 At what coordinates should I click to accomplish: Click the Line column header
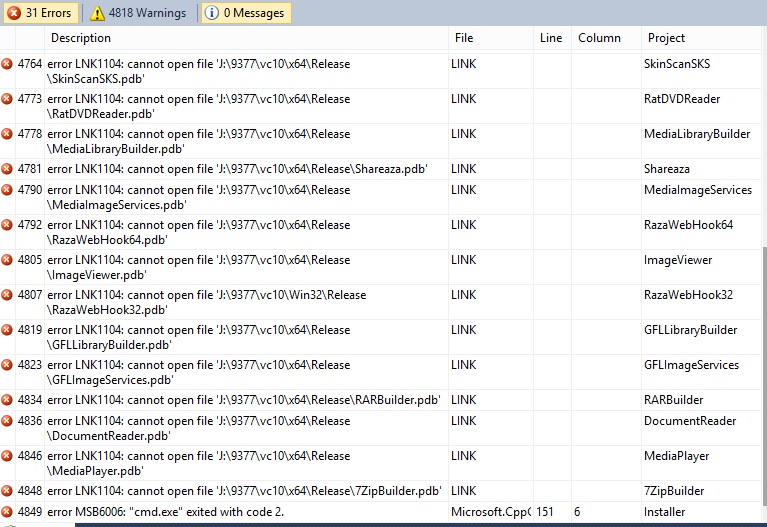pos(551,38)
